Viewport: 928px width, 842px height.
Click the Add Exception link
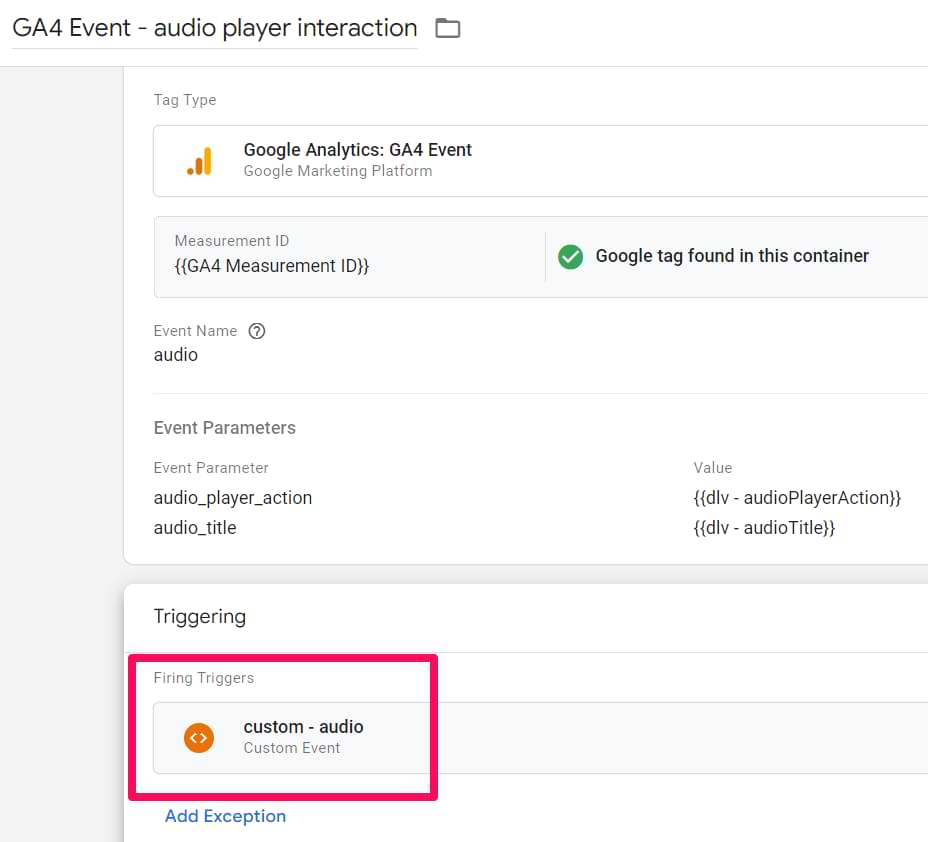[x=225, y=816]
